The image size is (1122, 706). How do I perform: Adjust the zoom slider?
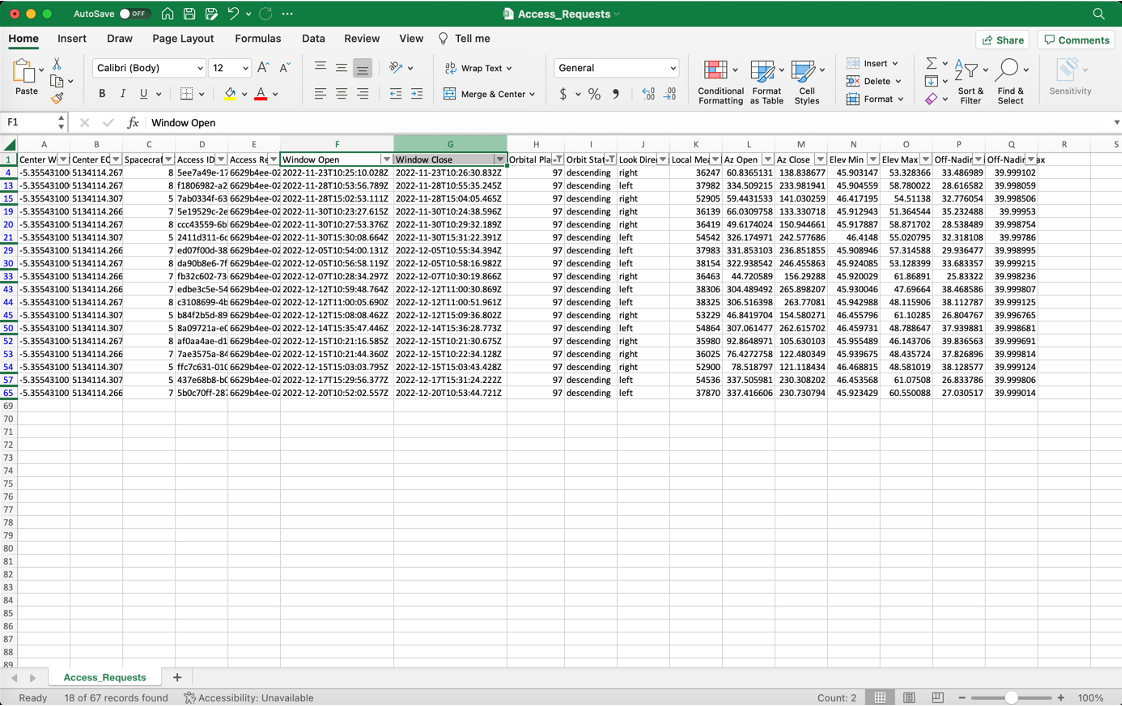tap(1011, 697)
